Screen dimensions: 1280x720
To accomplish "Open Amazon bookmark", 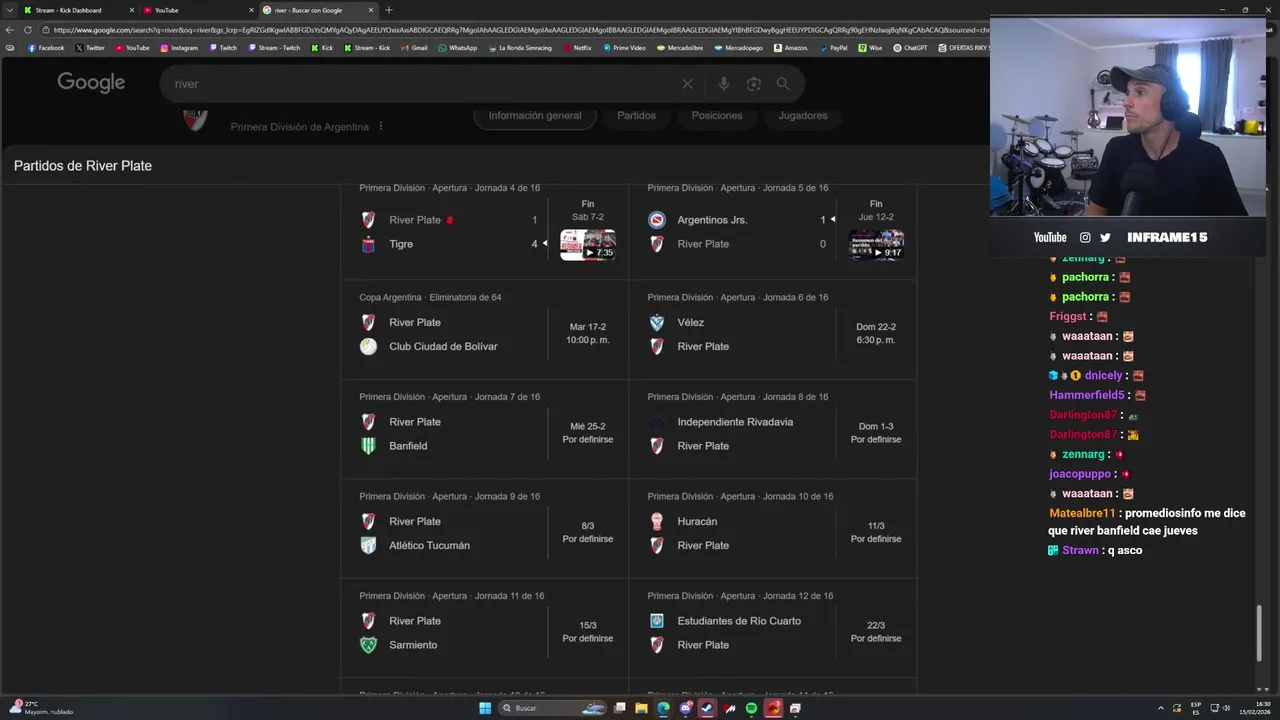I will coord(791,48).
